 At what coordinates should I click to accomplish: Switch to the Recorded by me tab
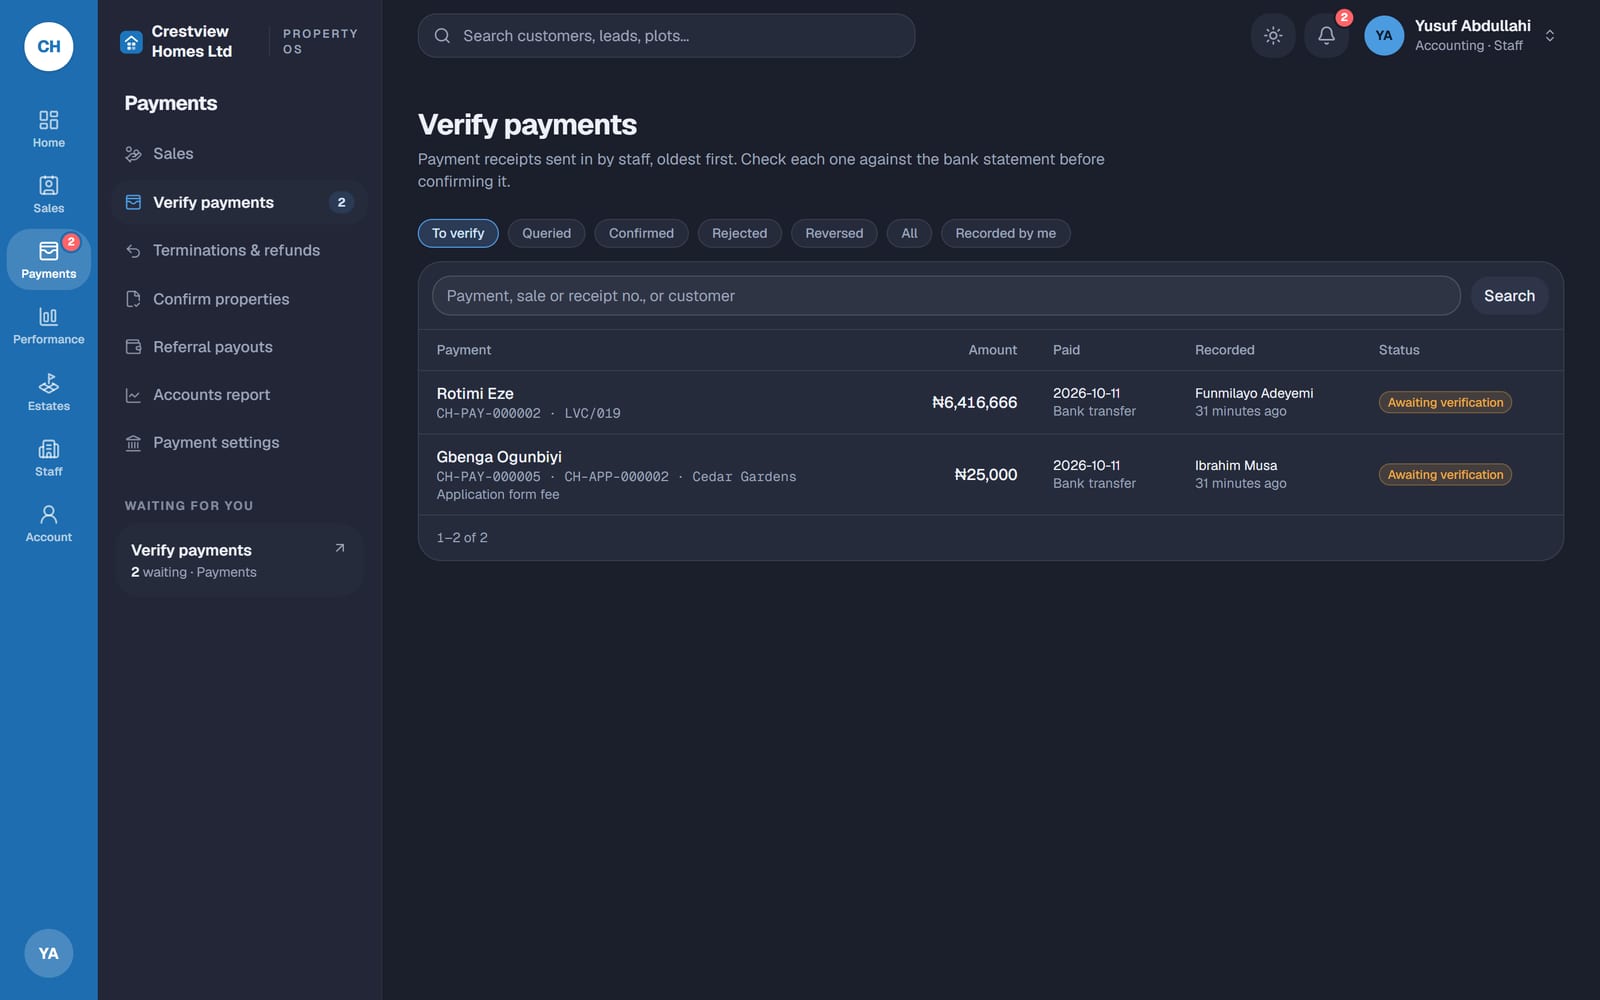(1005, 233)
